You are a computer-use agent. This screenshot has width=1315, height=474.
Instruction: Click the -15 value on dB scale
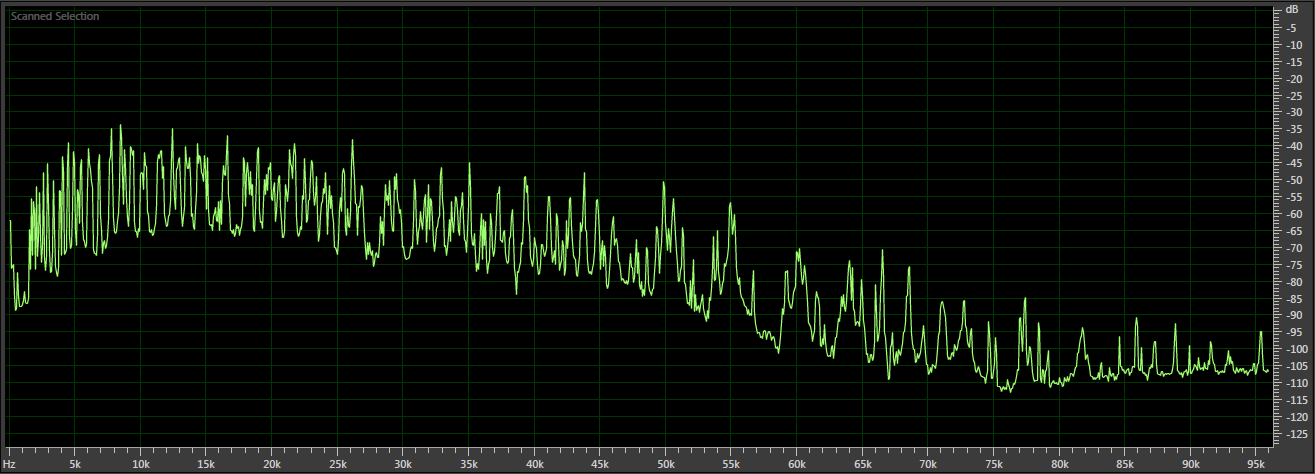pos(1293,62)
